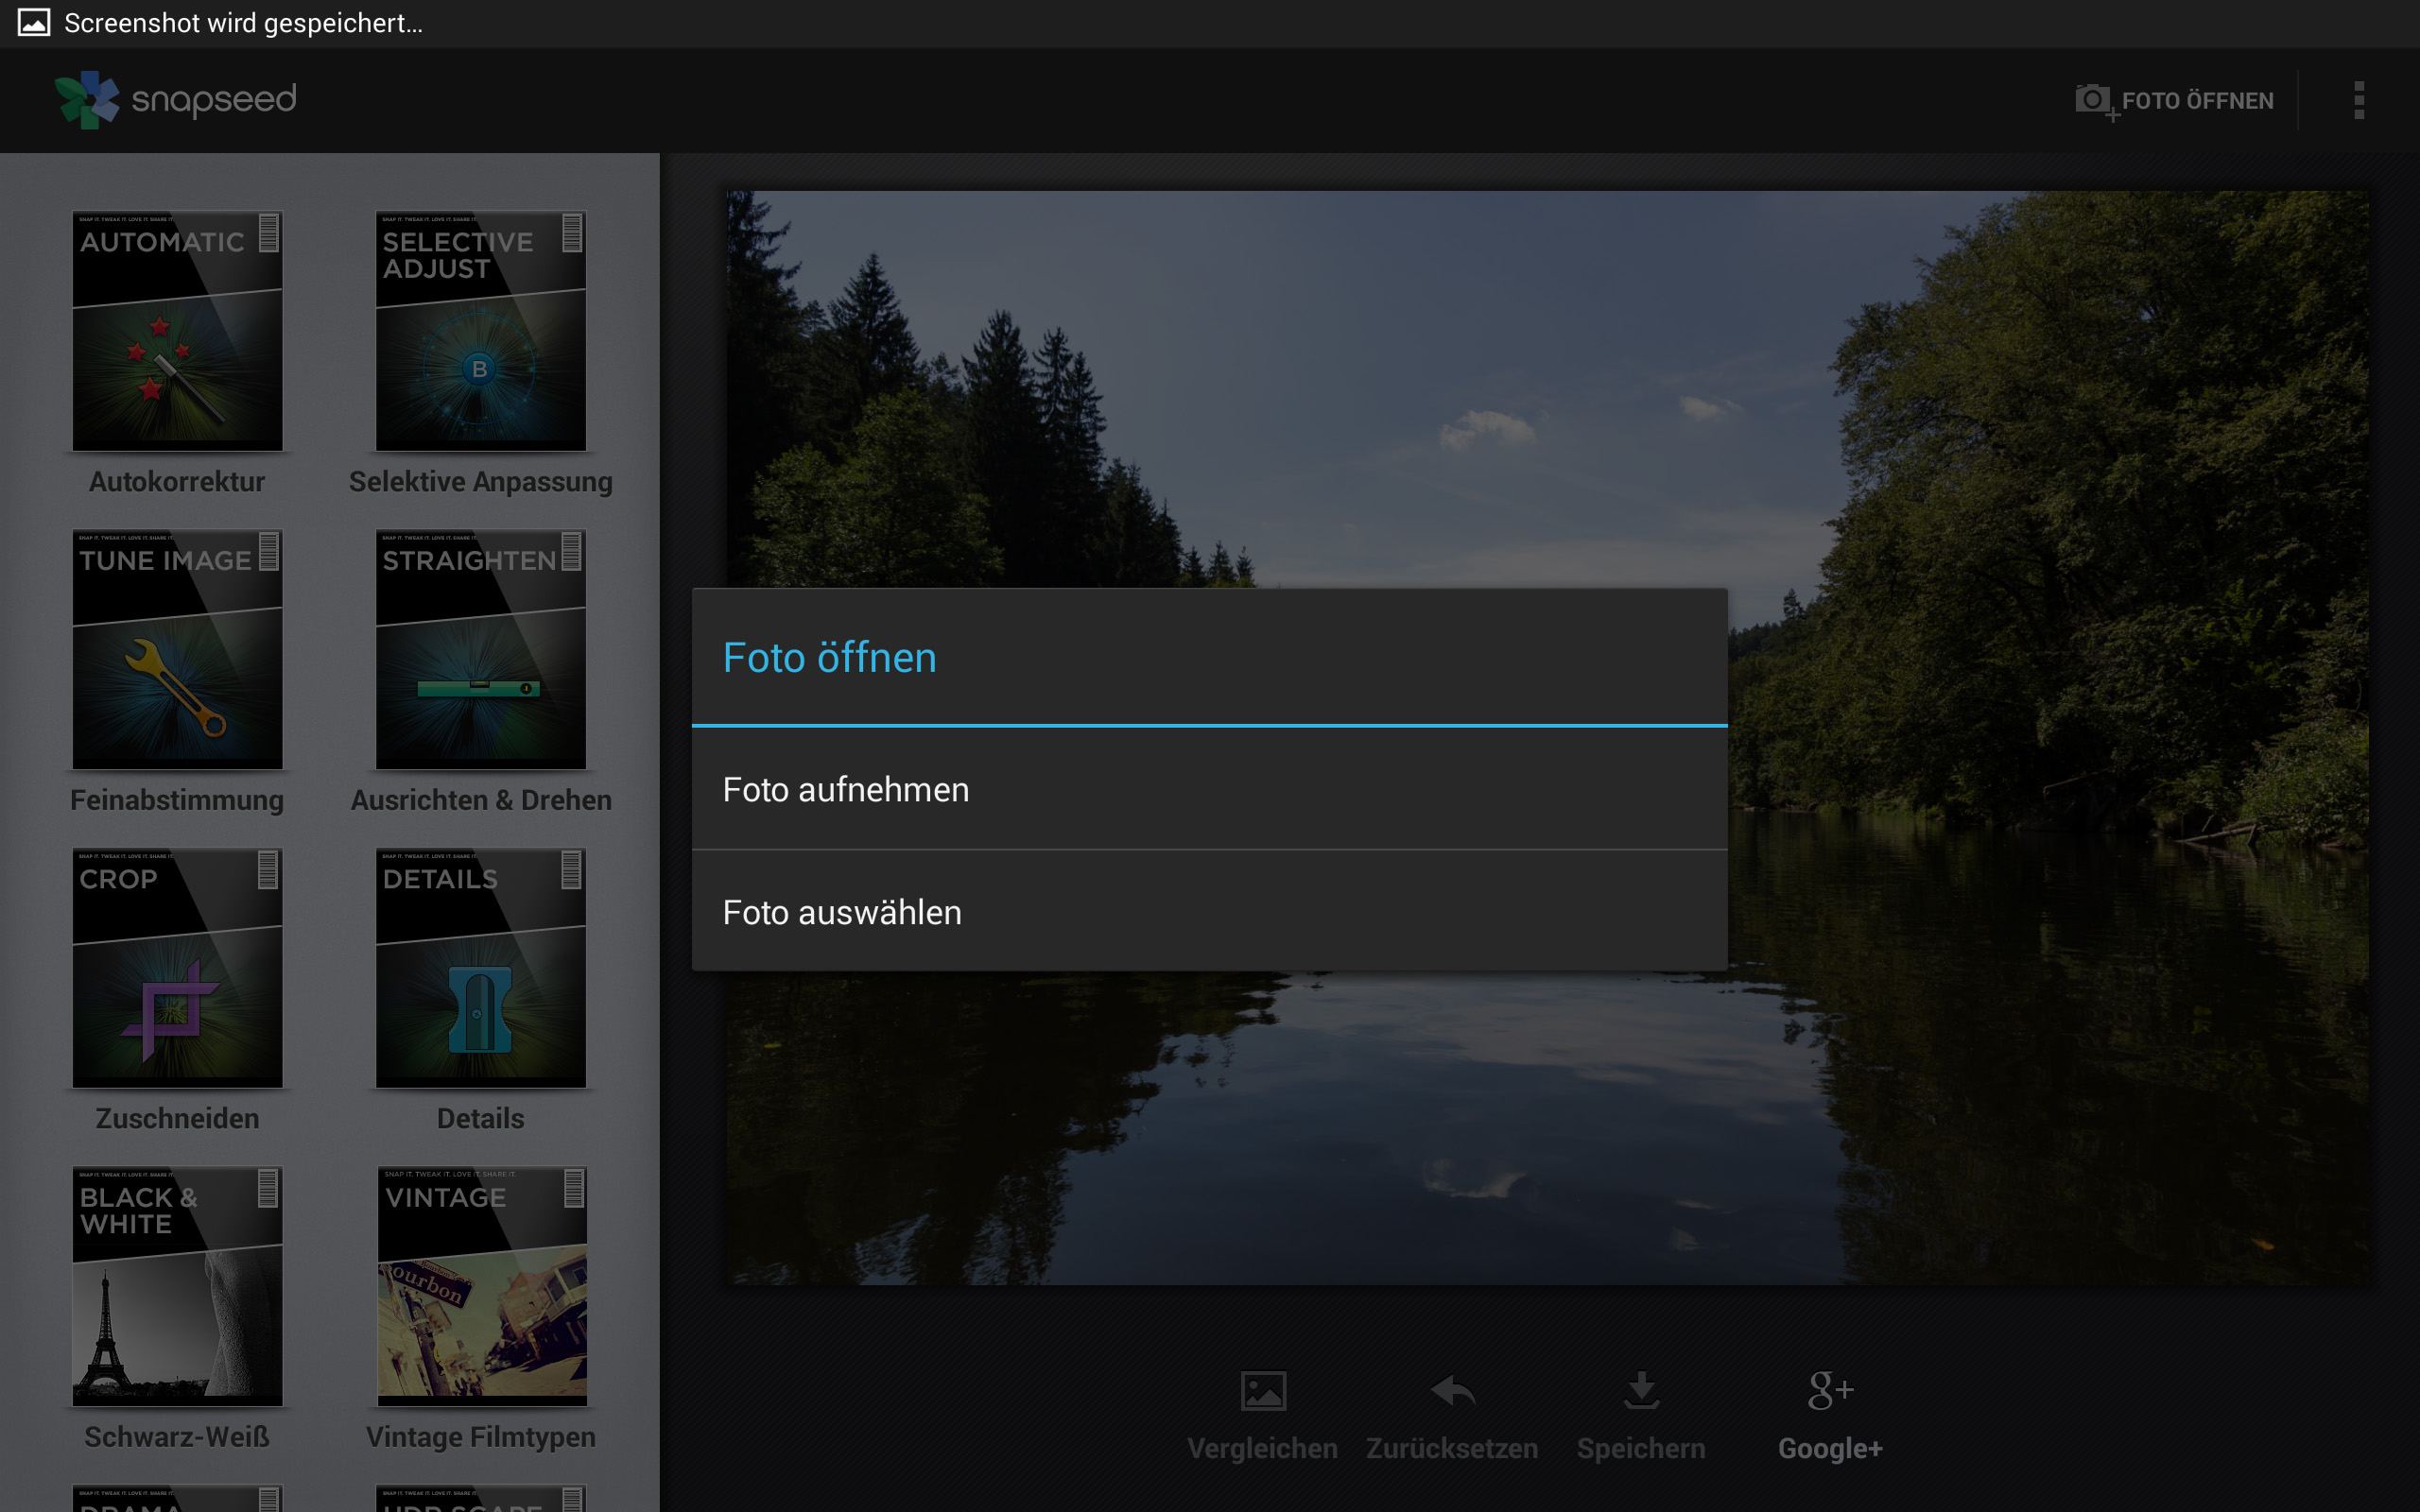Choose 'Foto aufnehmen' in the dialog
Viewport: 2420px width, 1512px height.
pyautogui.click(x=1209, y=789)
